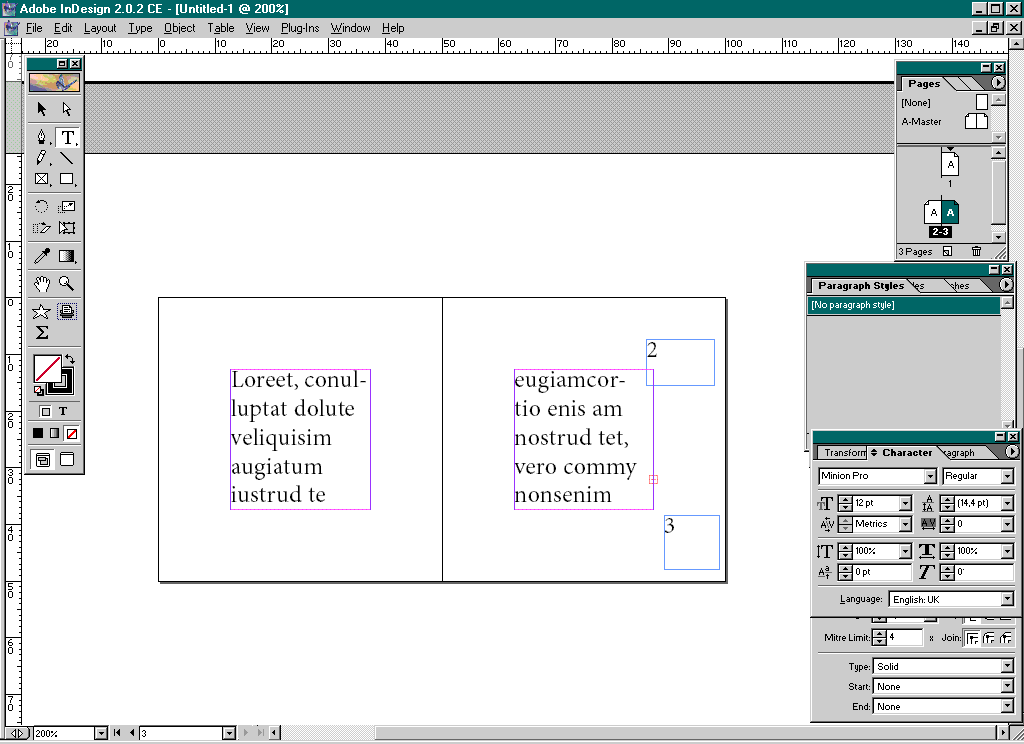The width and height of the screenshot is (1024, 744).
Task: Switch to the Transform tab
Action: (x=844, y=453)
